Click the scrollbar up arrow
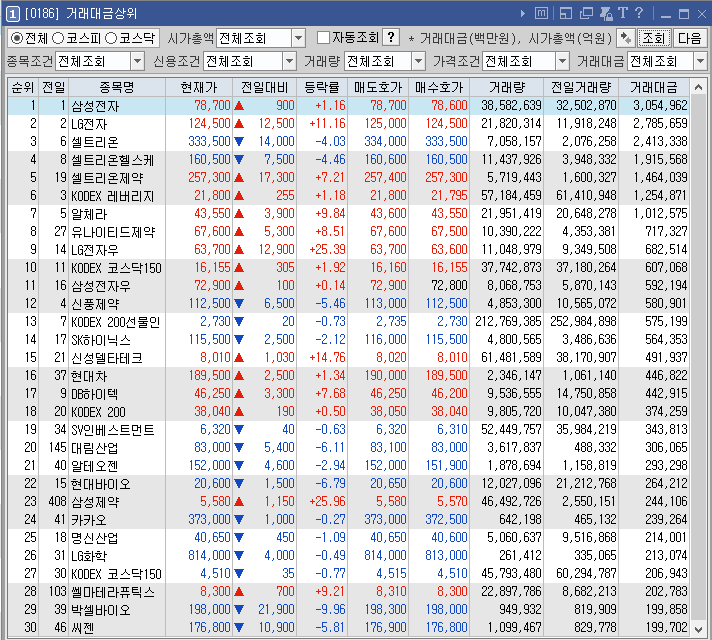Screen dimensions: 712x640 pyautogui.click(x=698, y=87)
